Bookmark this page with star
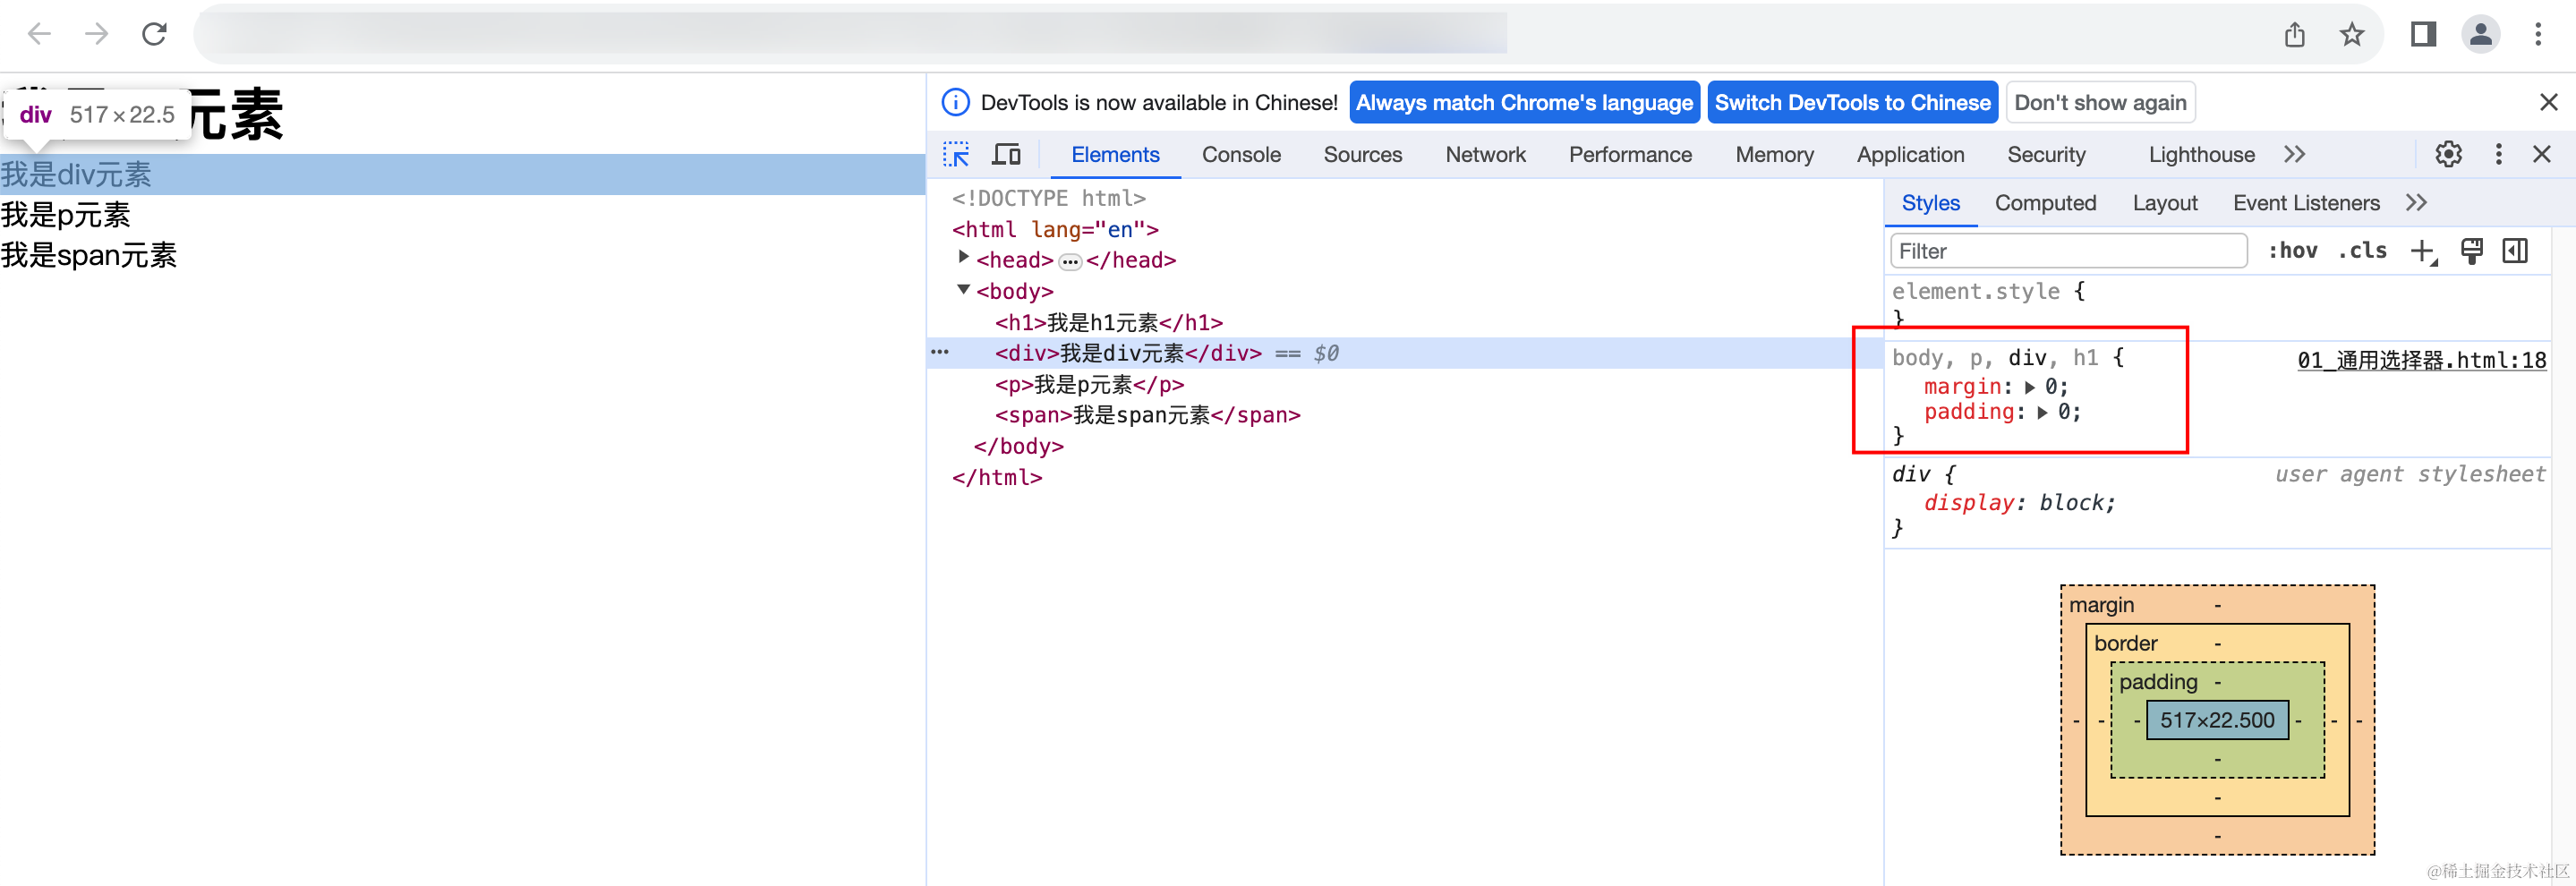Screen dimensions: 2576x886 (x=2352, y=35)
